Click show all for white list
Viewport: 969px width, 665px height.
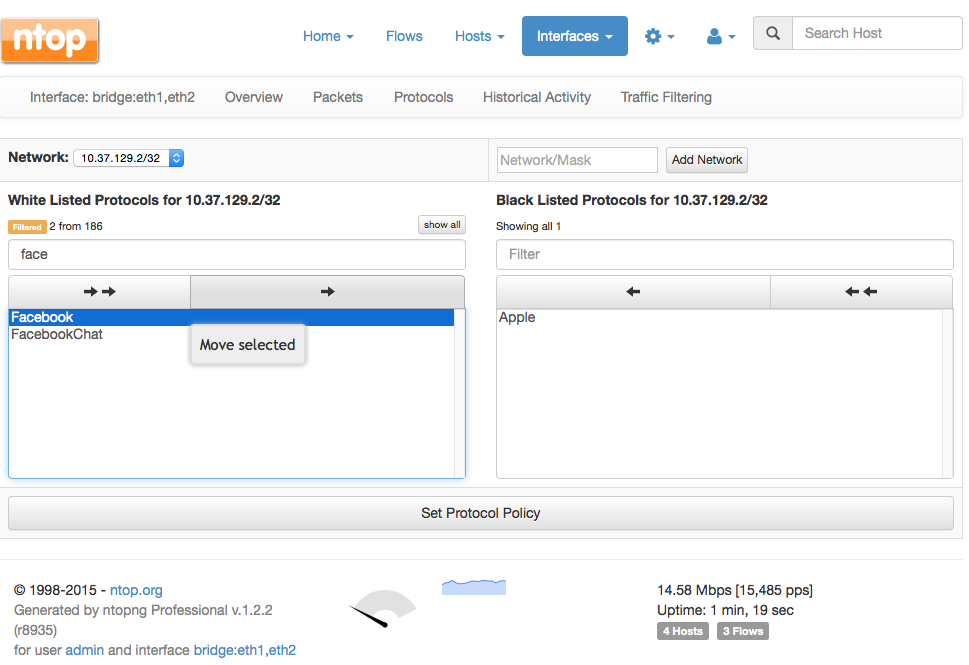point(442,225)
